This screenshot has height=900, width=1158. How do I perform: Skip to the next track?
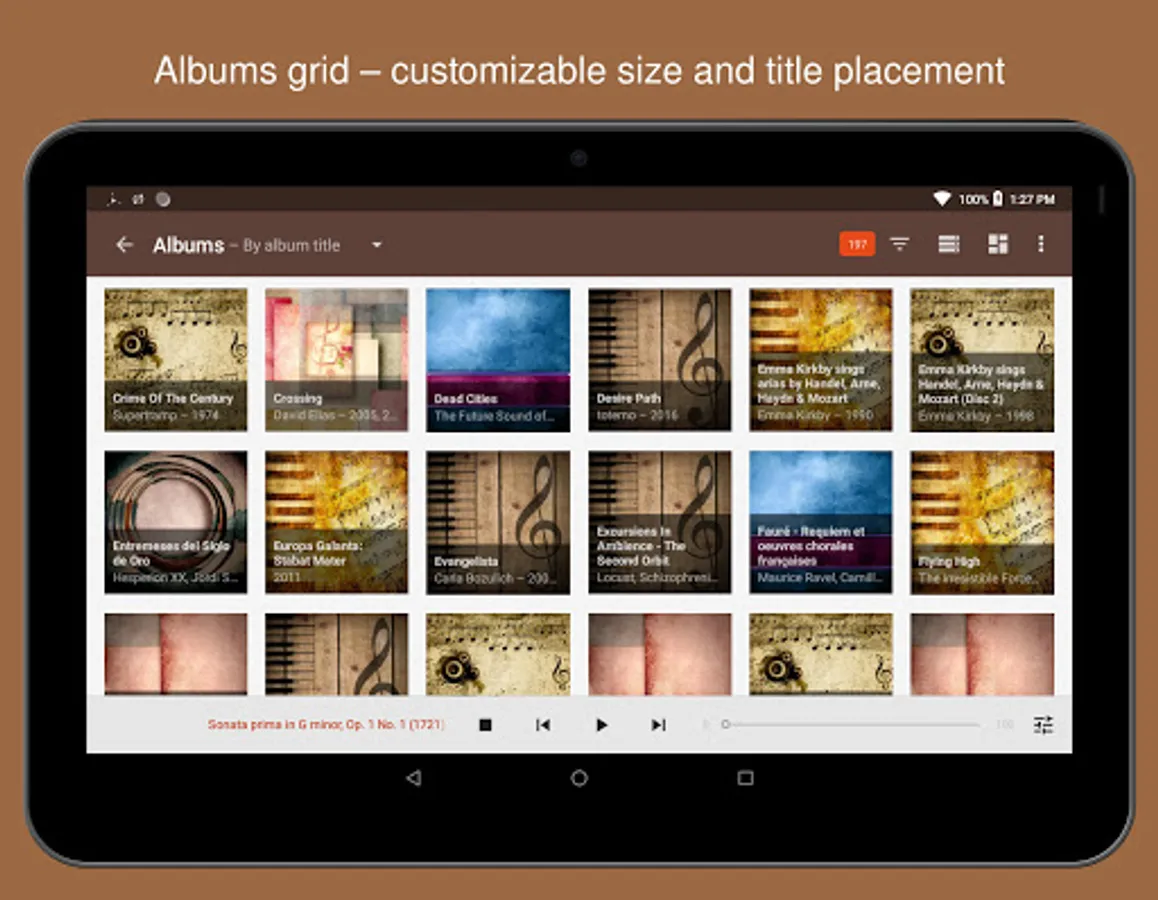658,725
